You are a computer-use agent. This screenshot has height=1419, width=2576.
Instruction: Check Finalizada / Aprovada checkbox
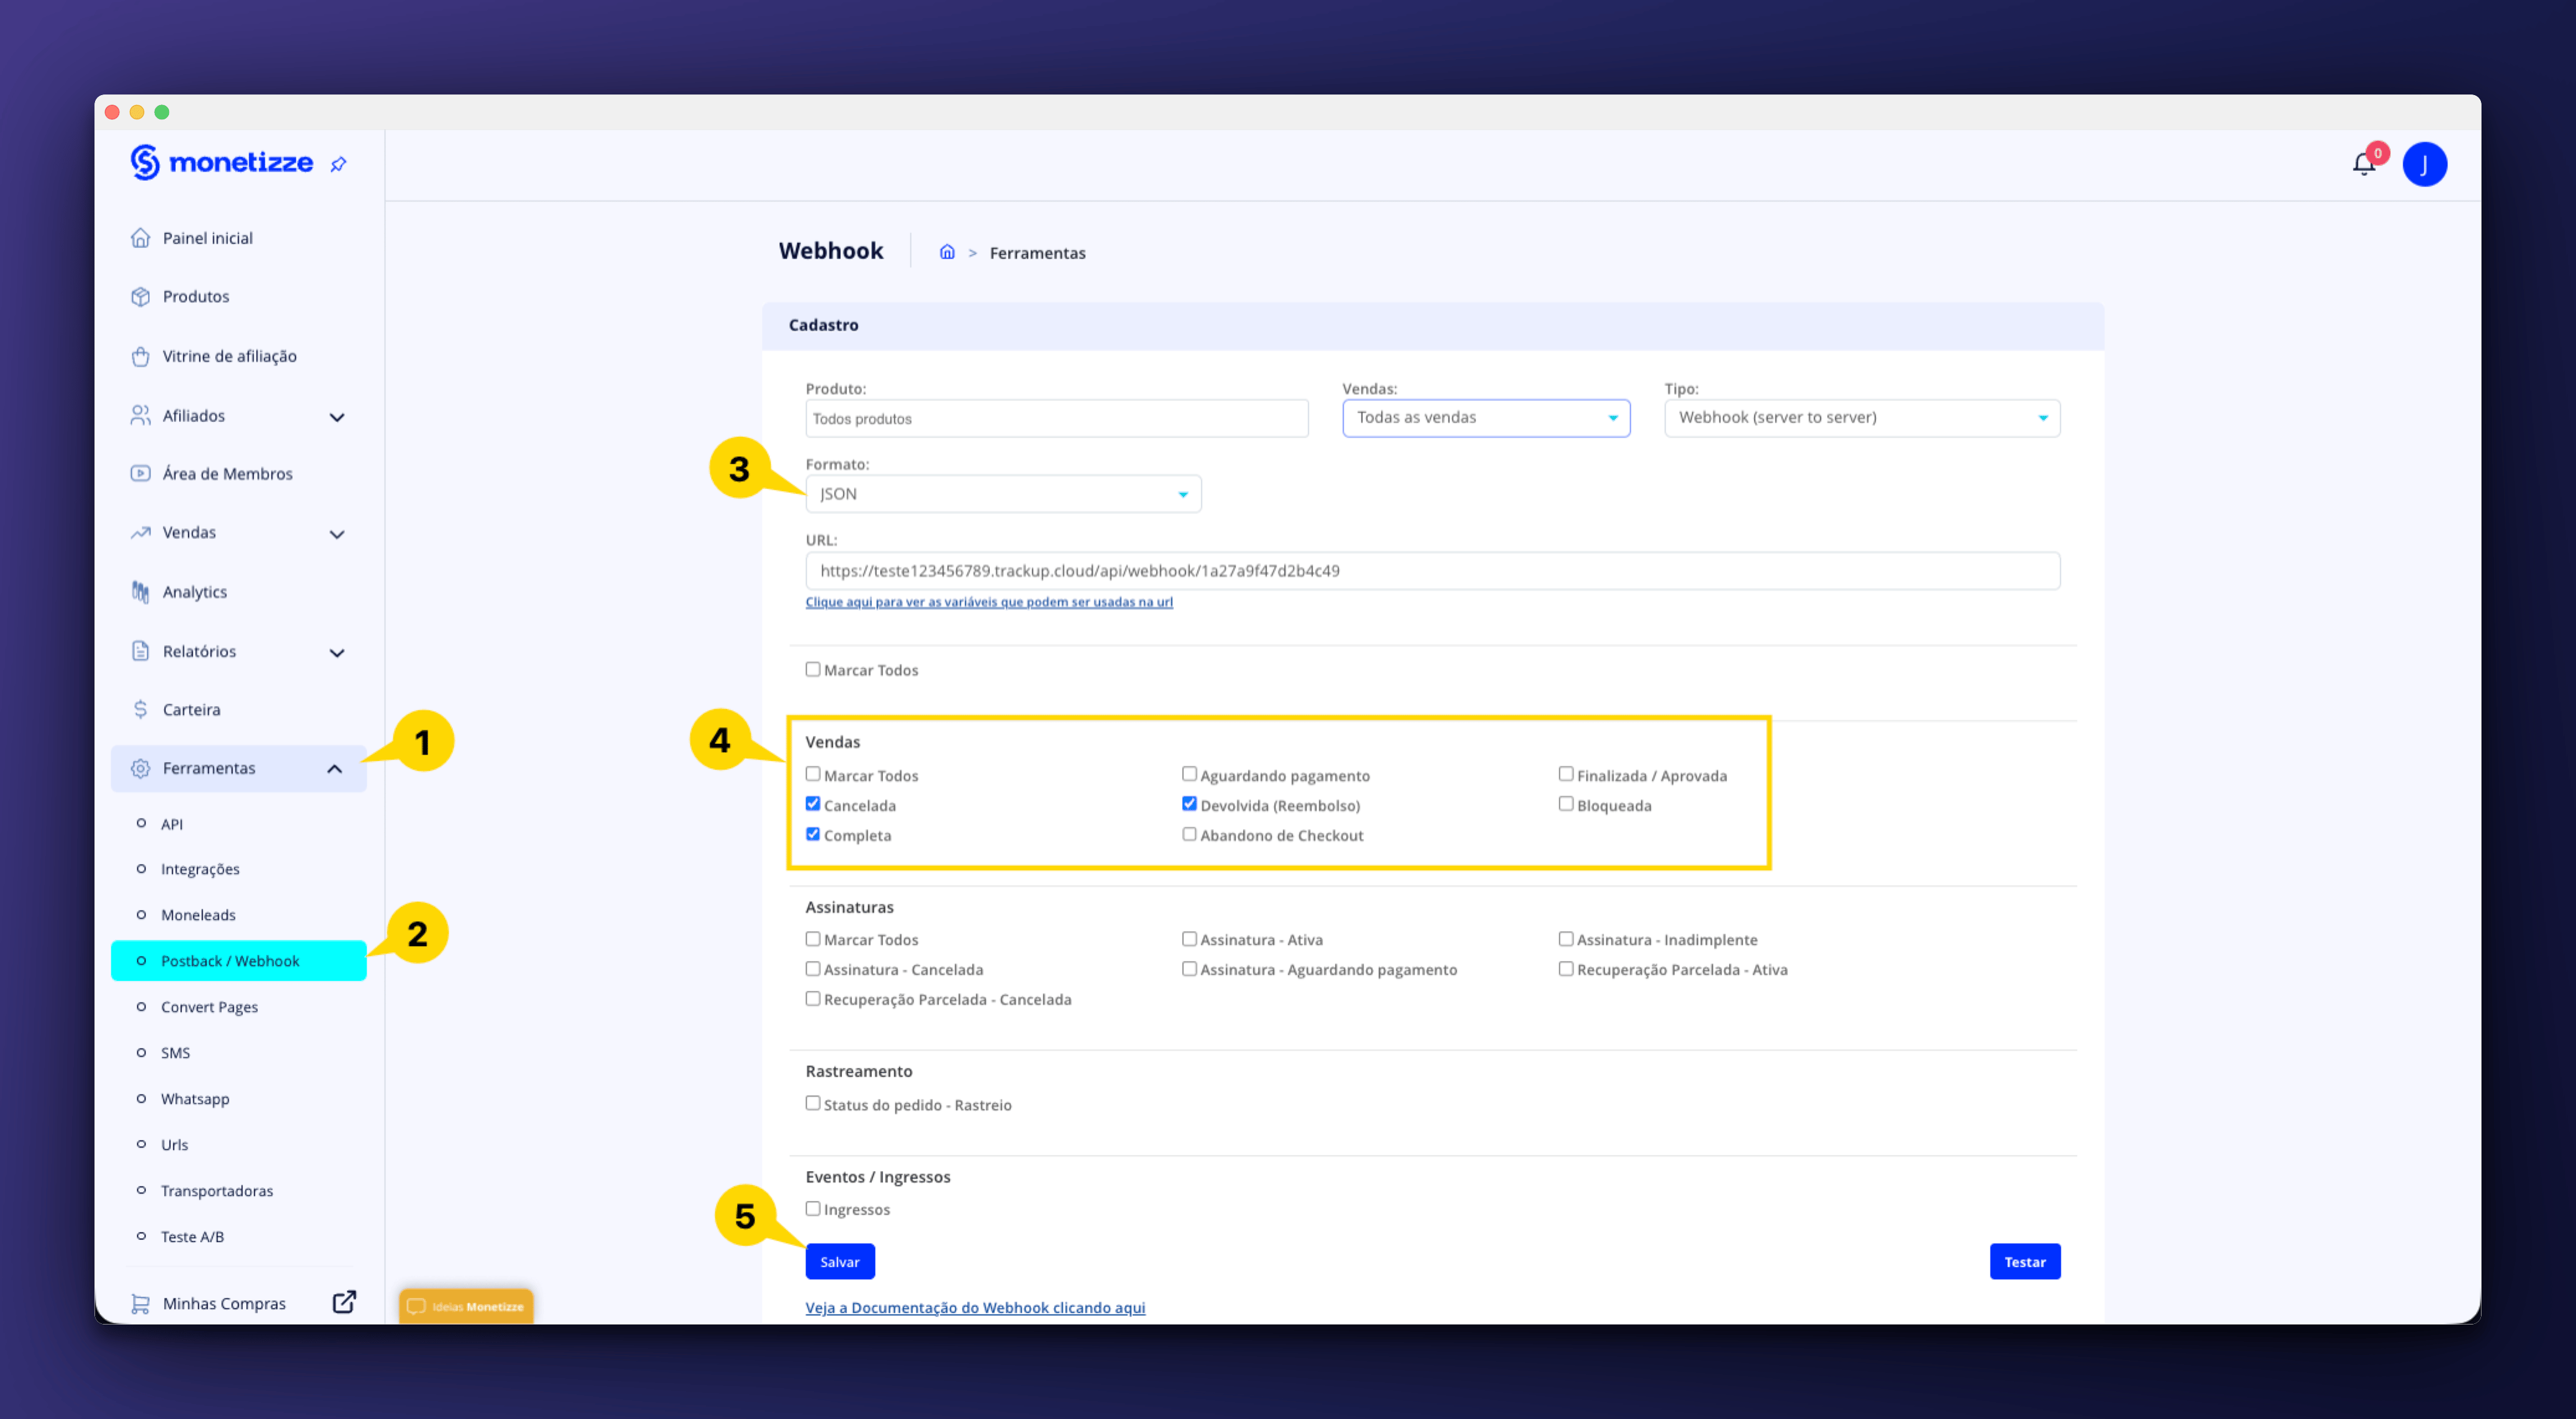(x=1566, y=774)
